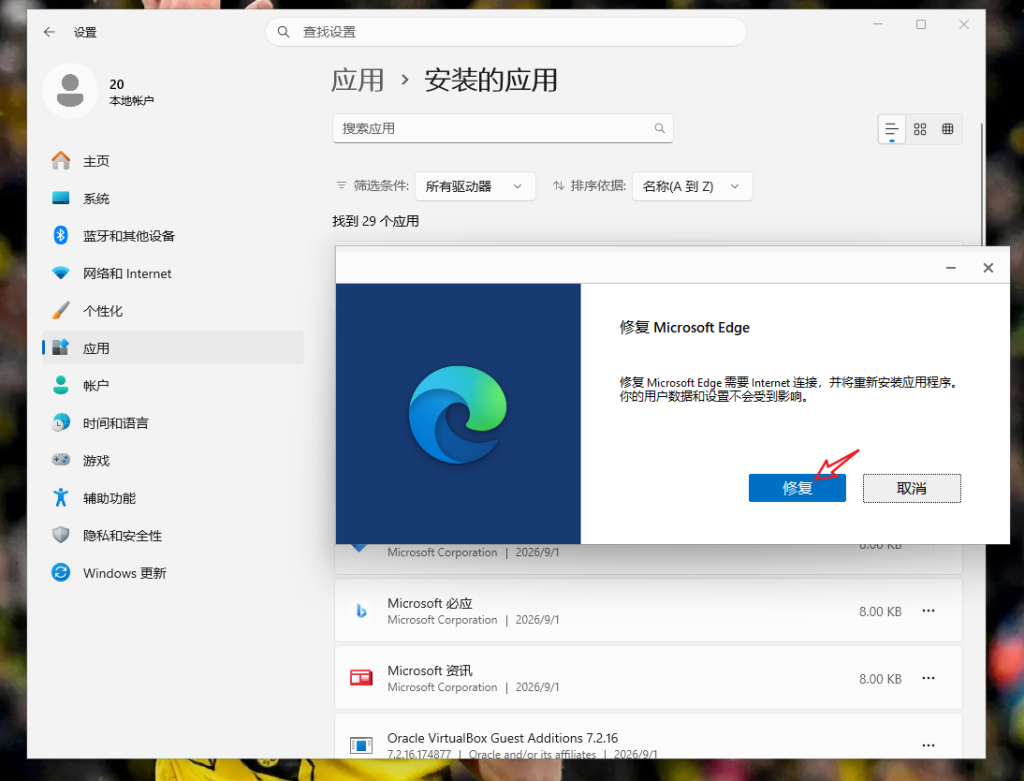1024x781 pixels.
Task: Click the home icon beside 主页
Action: (61, 160)
